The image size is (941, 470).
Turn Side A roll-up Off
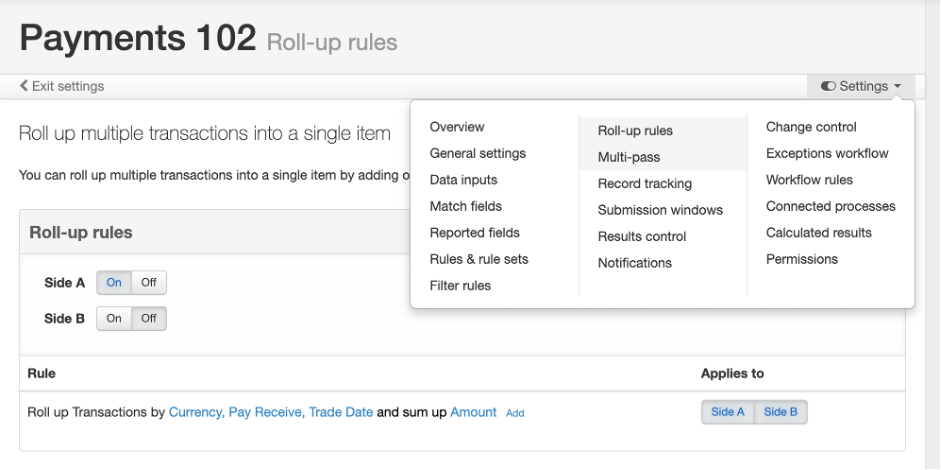(149, 282)
